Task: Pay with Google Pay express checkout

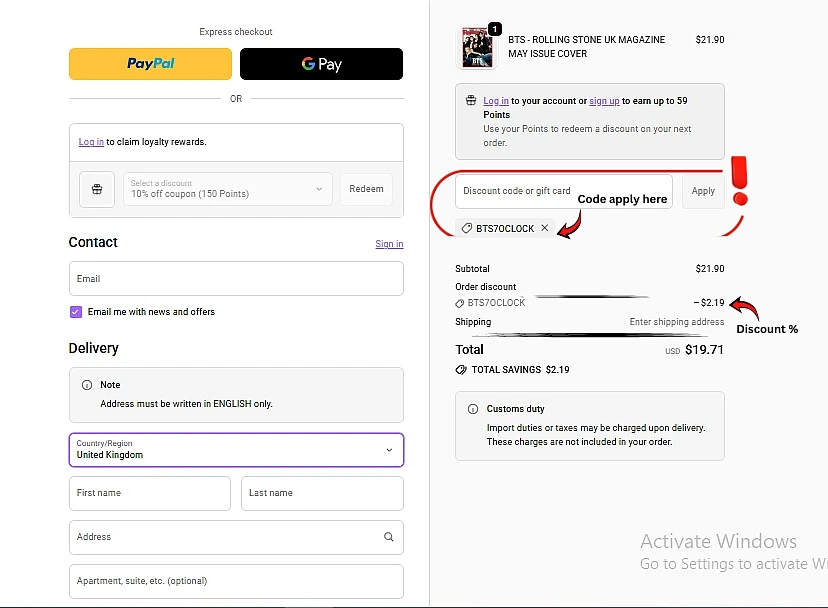Action: 321,64
